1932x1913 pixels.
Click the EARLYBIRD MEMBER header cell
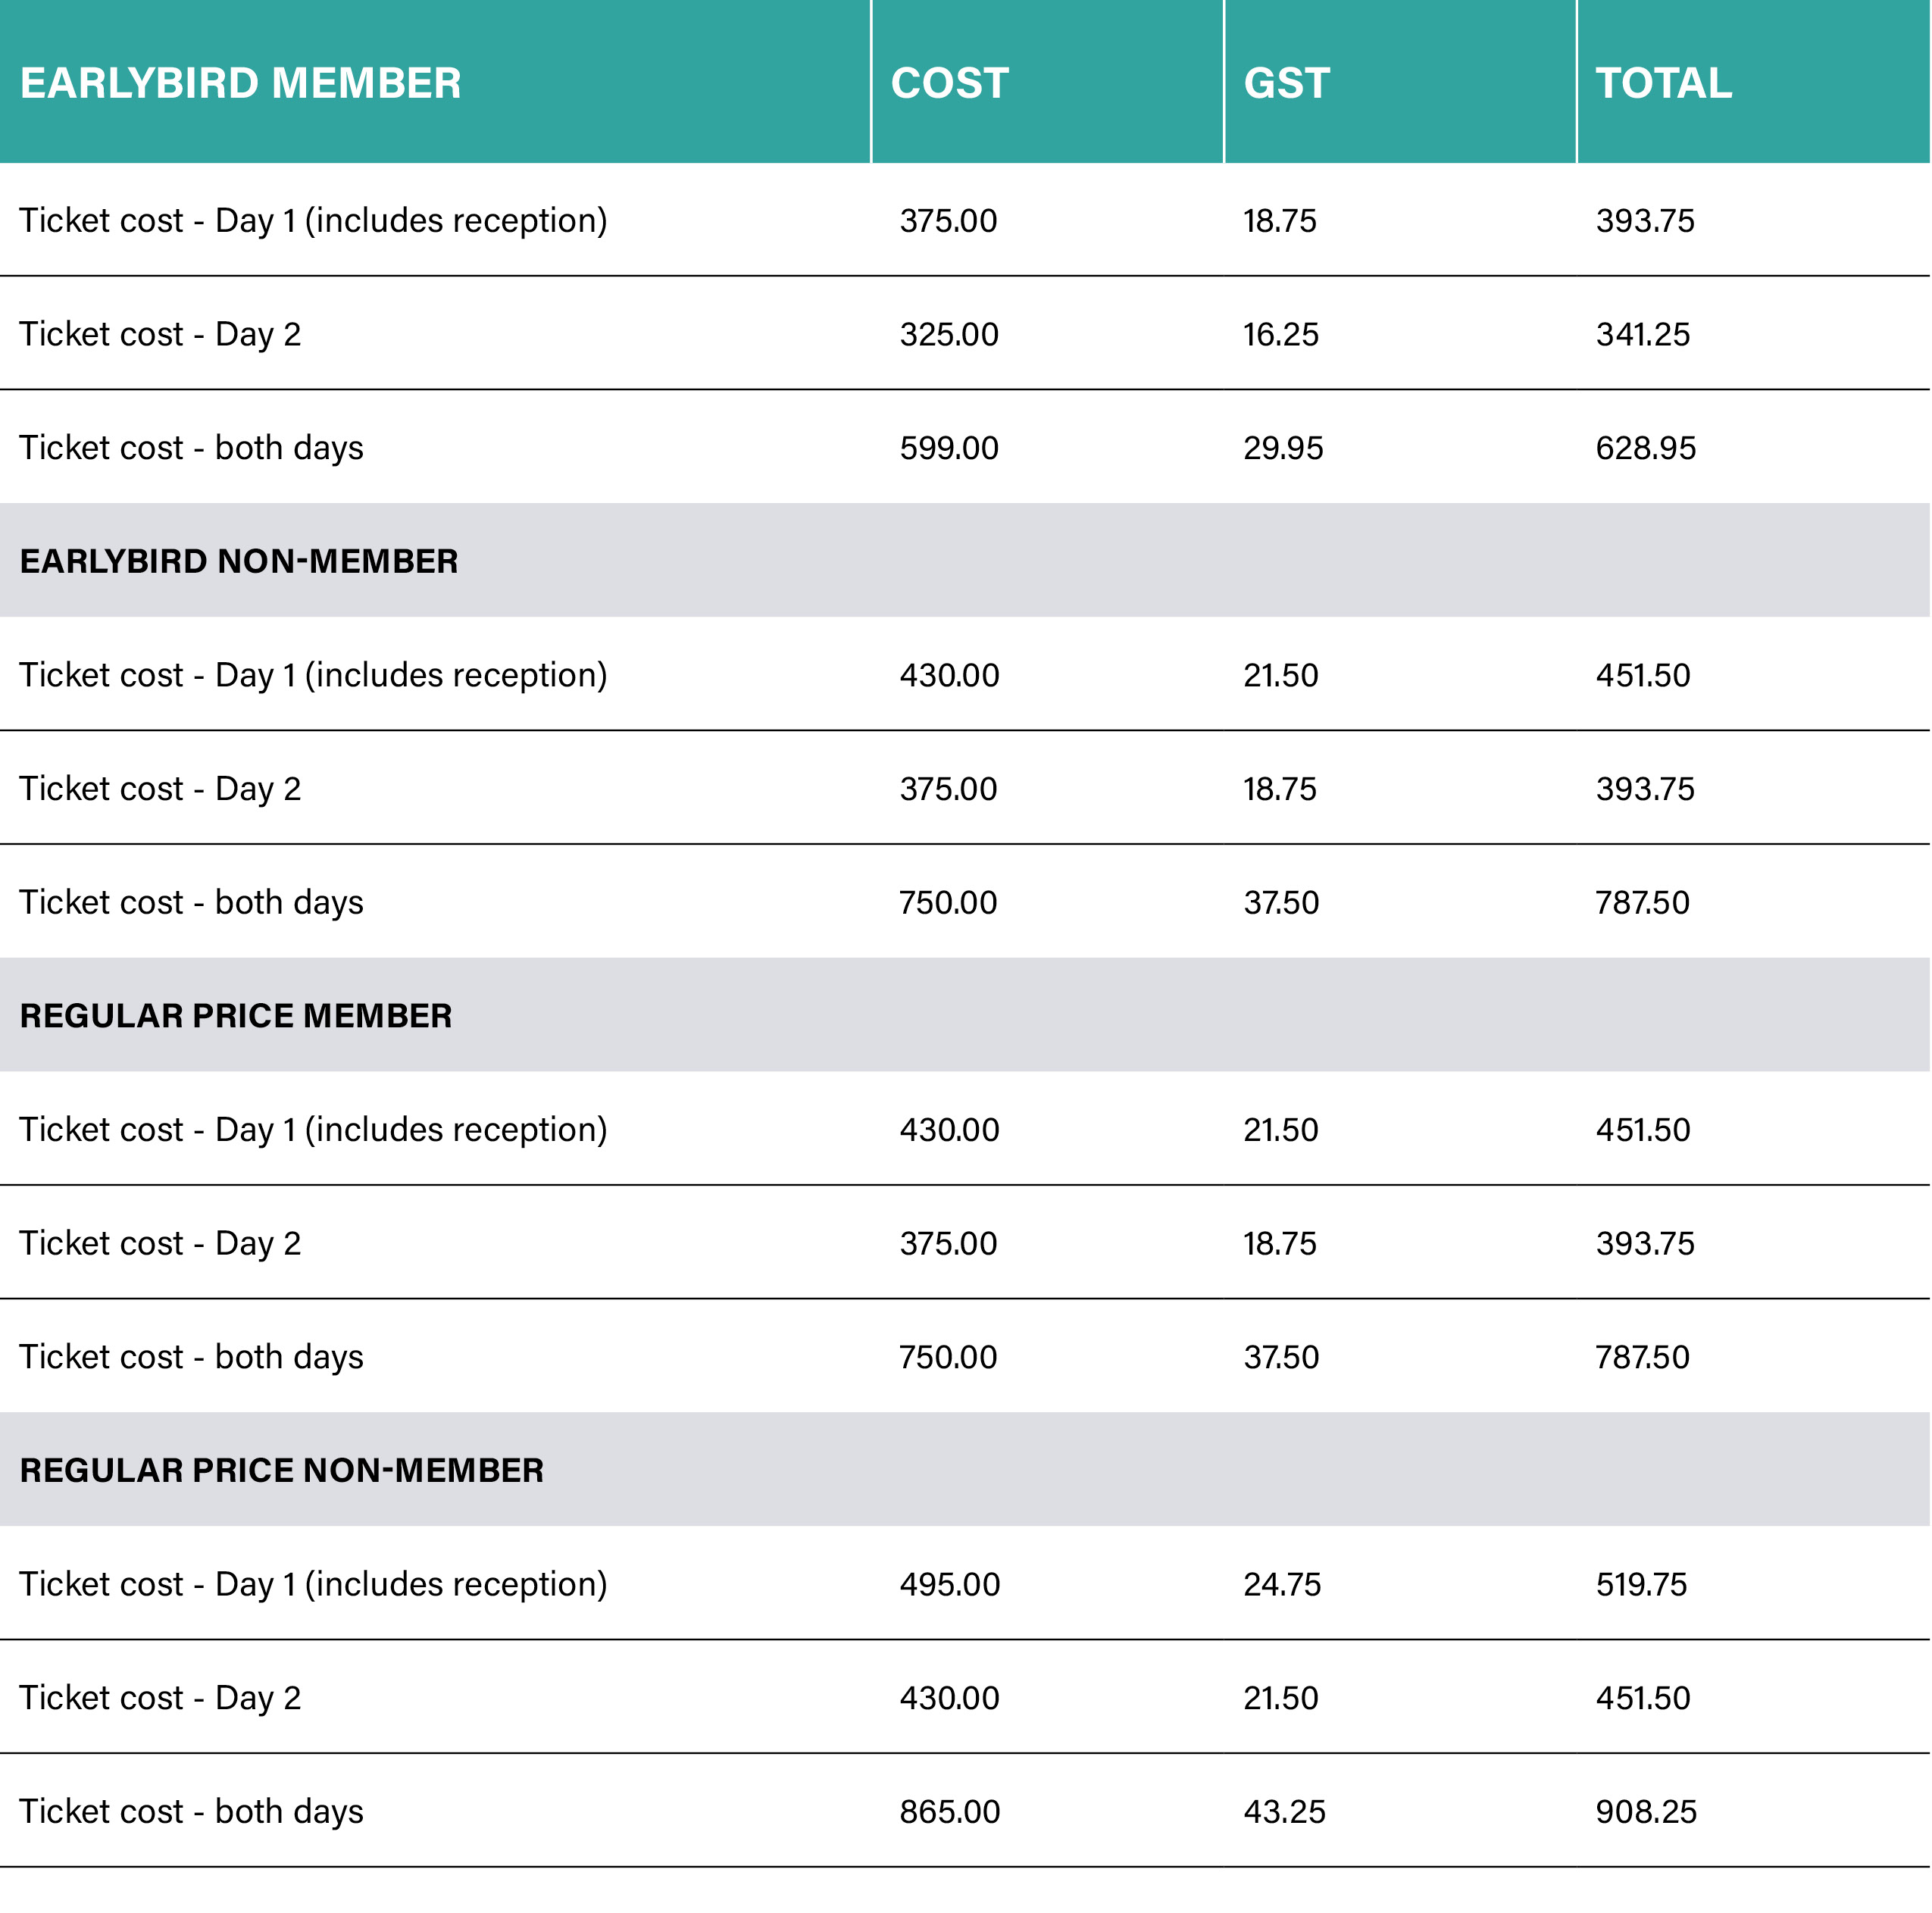click(435, 82)
